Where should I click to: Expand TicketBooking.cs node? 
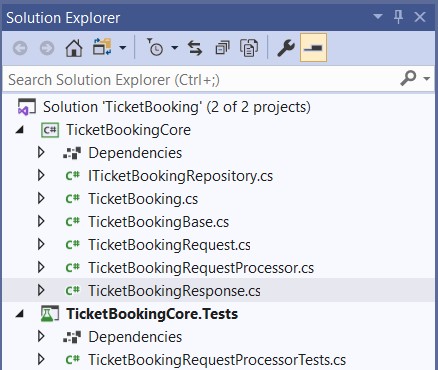41,199
